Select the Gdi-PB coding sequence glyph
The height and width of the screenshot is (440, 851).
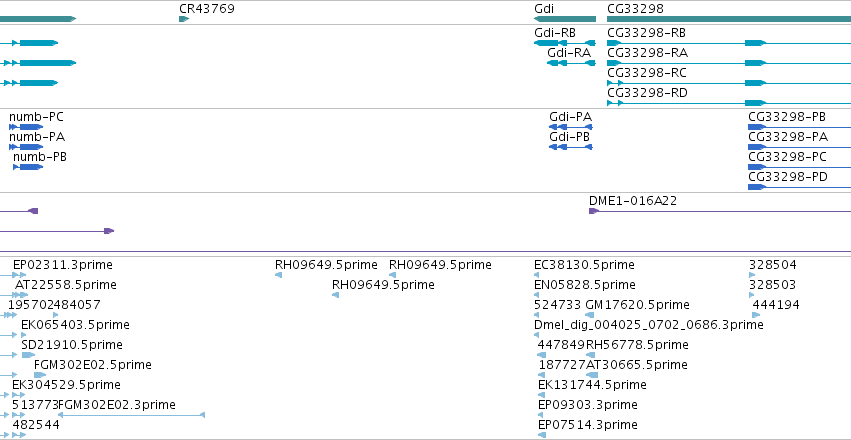(x=571, y=147)
